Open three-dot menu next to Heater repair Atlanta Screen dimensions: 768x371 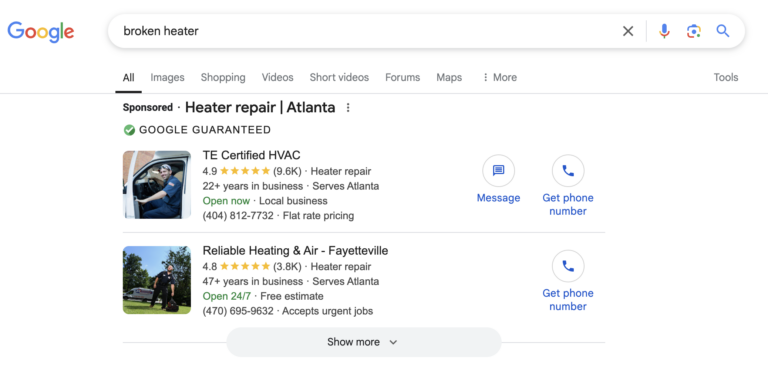(348, 107)
